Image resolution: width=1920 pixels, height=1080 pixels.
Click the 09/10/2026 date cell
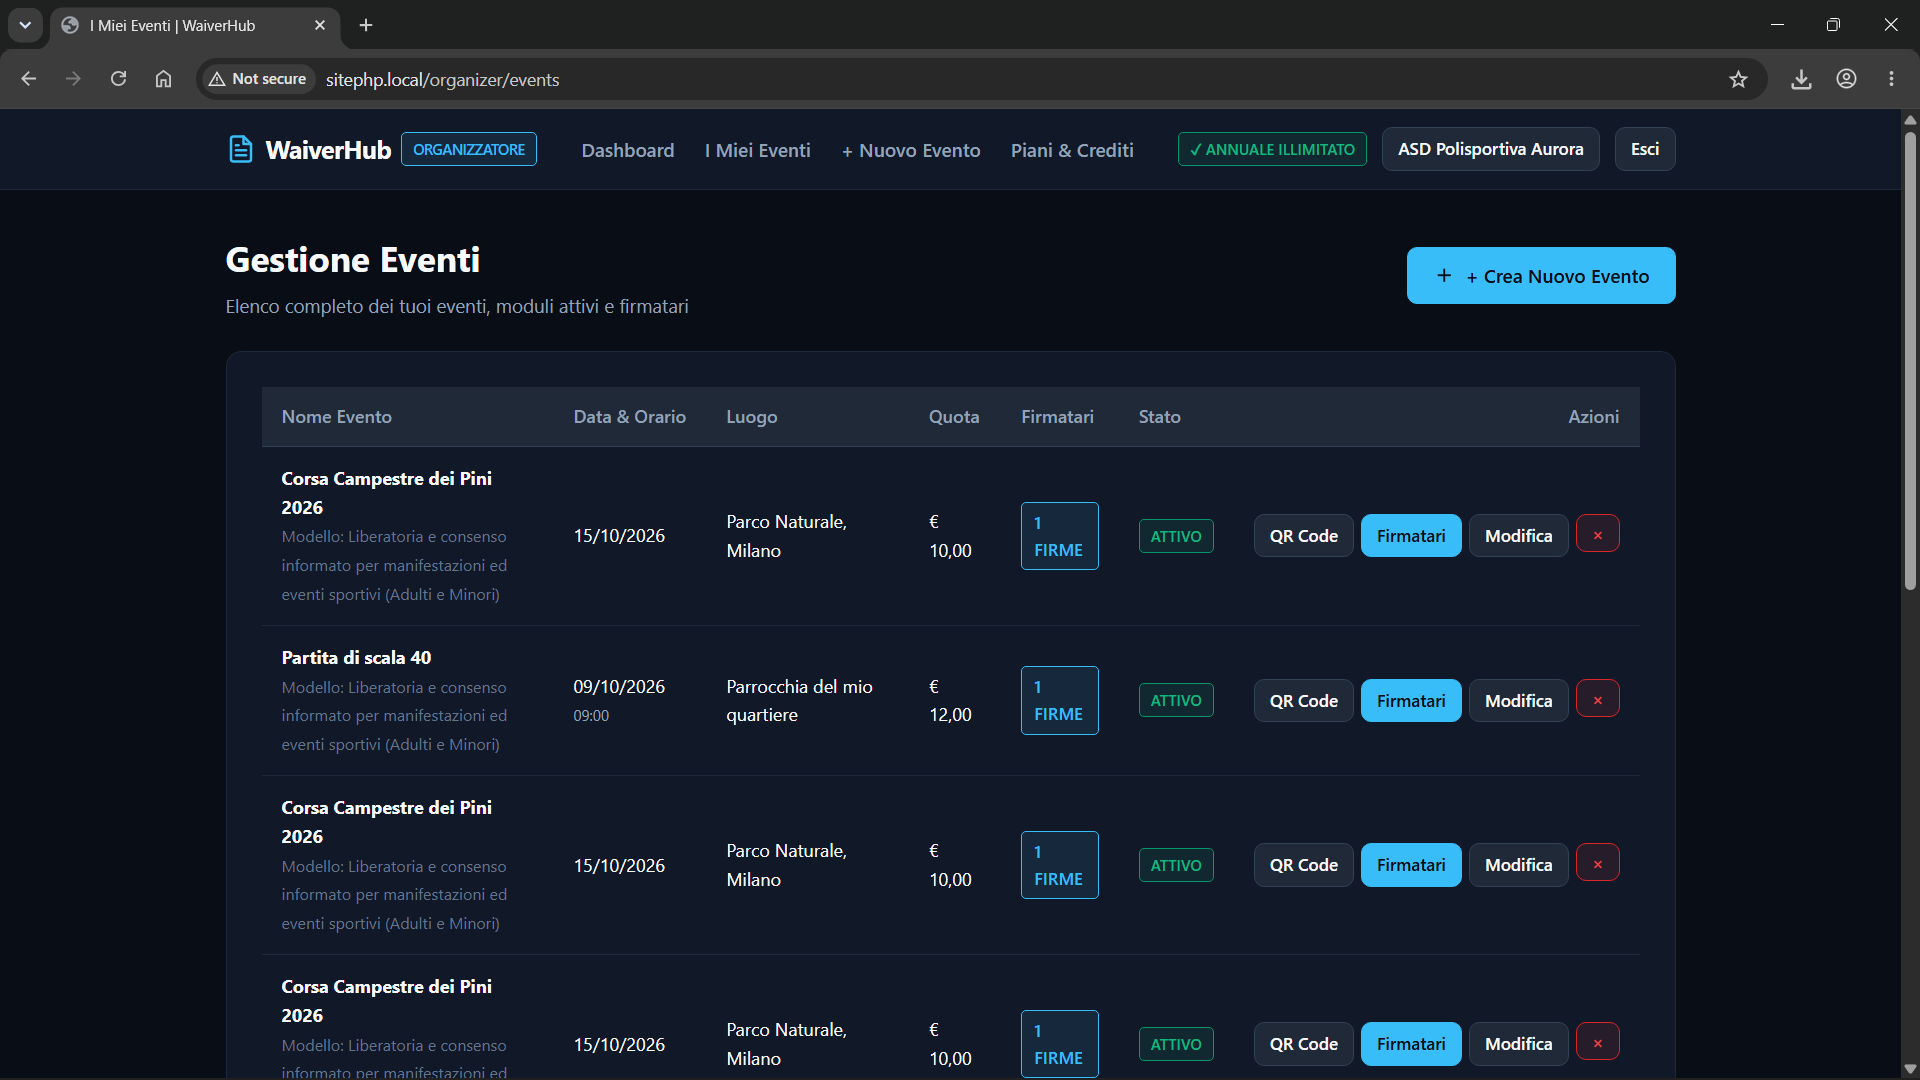click(619, 687)
